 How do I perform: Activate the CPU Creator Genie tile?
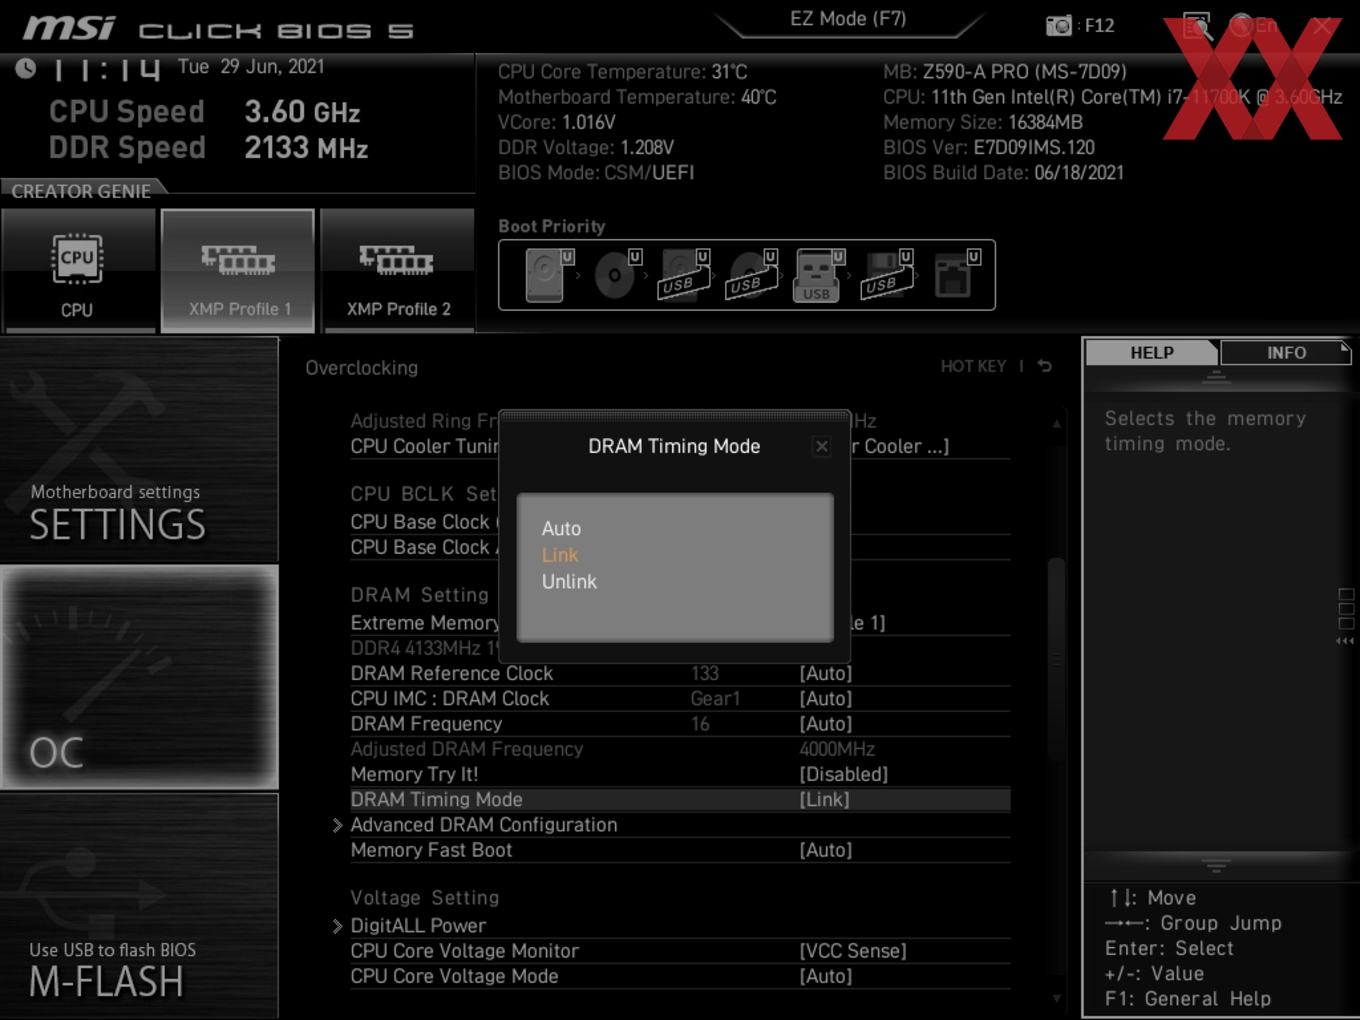click(77, 271)
